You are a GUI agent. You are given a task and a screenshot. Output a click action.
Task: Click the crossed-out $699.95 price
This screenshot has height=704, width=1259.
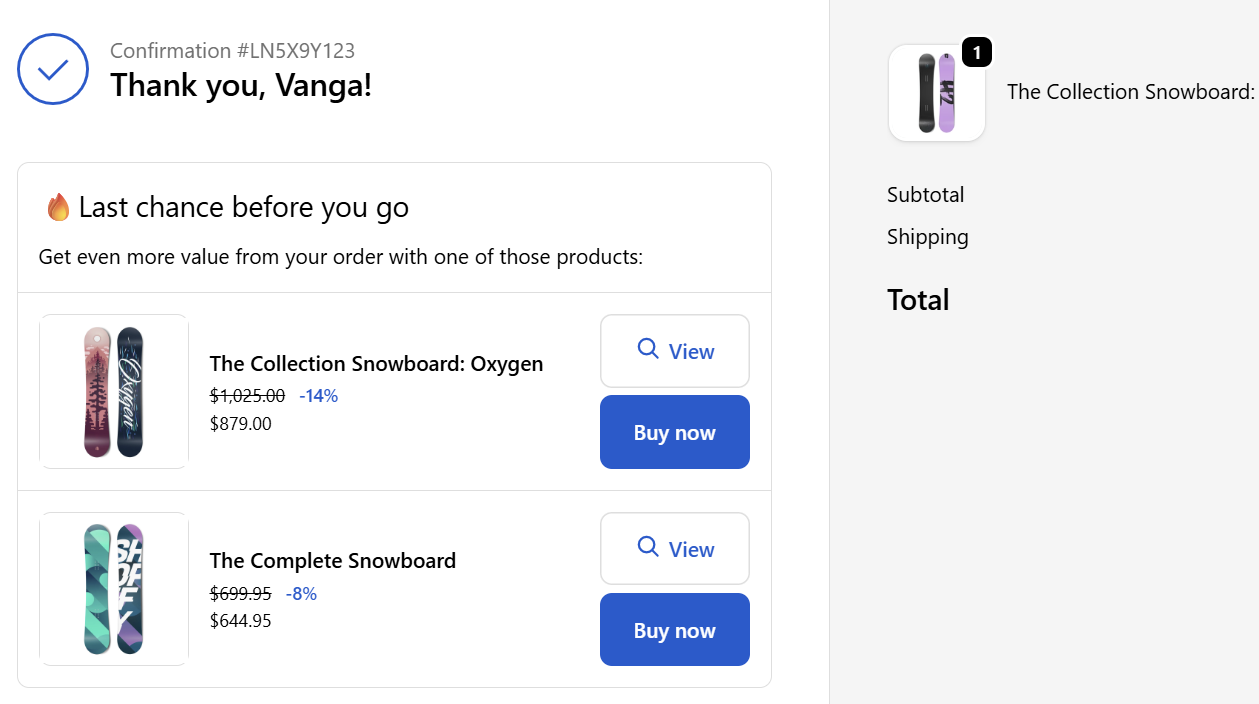click(240, 594)
